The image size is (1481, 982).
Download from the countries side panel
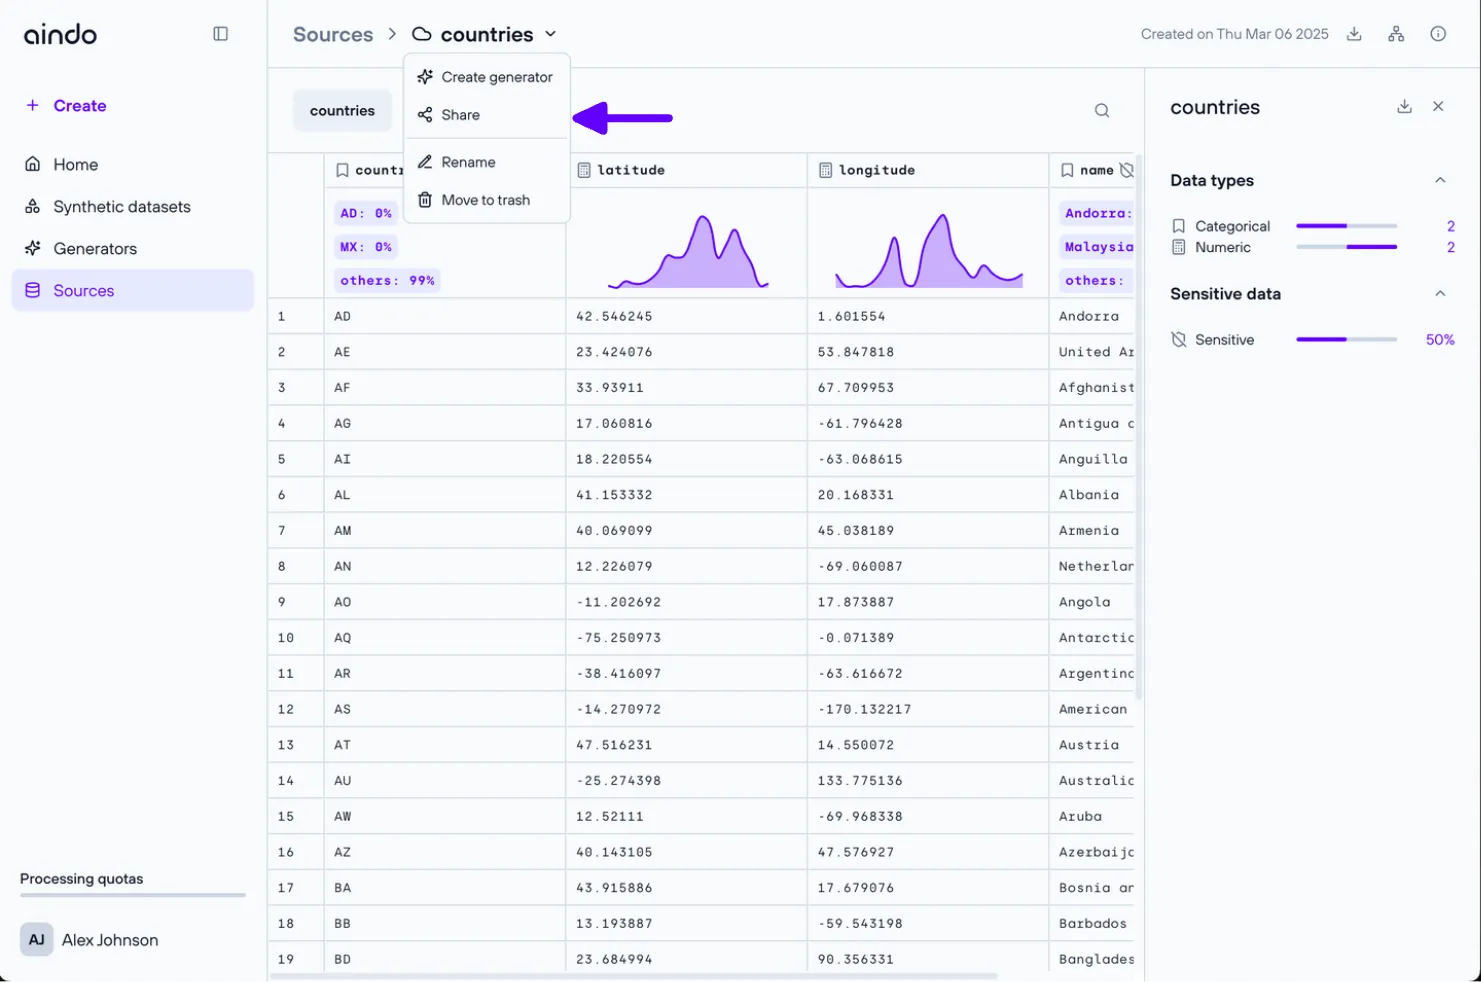1404,107
